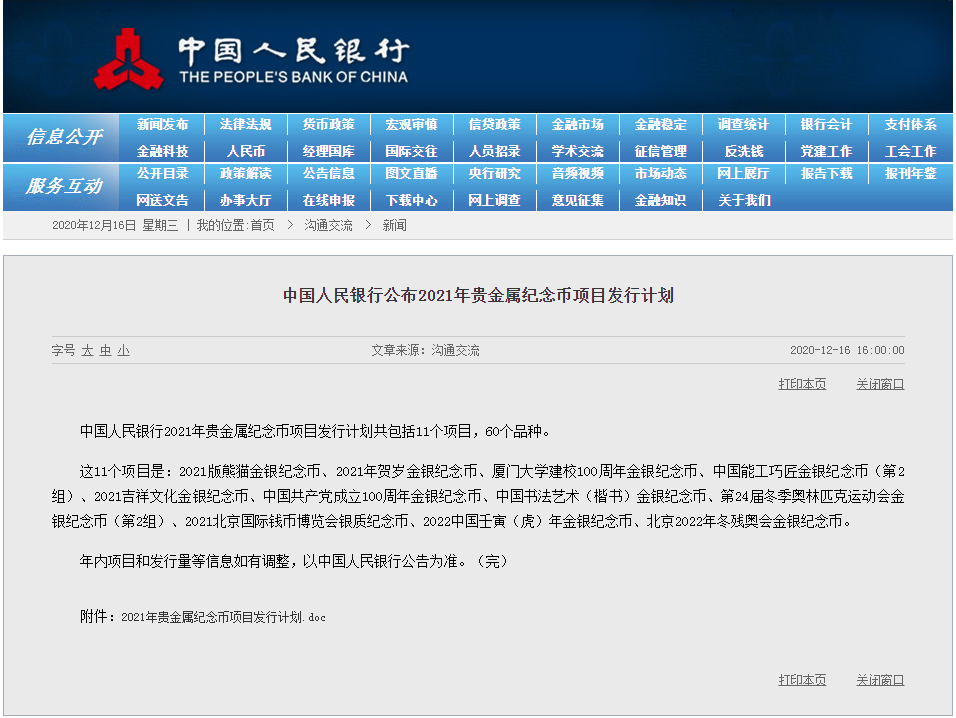Screen dimensions: 956x718
Task: Open 政策解读 link
Action: click(x=245, y=174)
